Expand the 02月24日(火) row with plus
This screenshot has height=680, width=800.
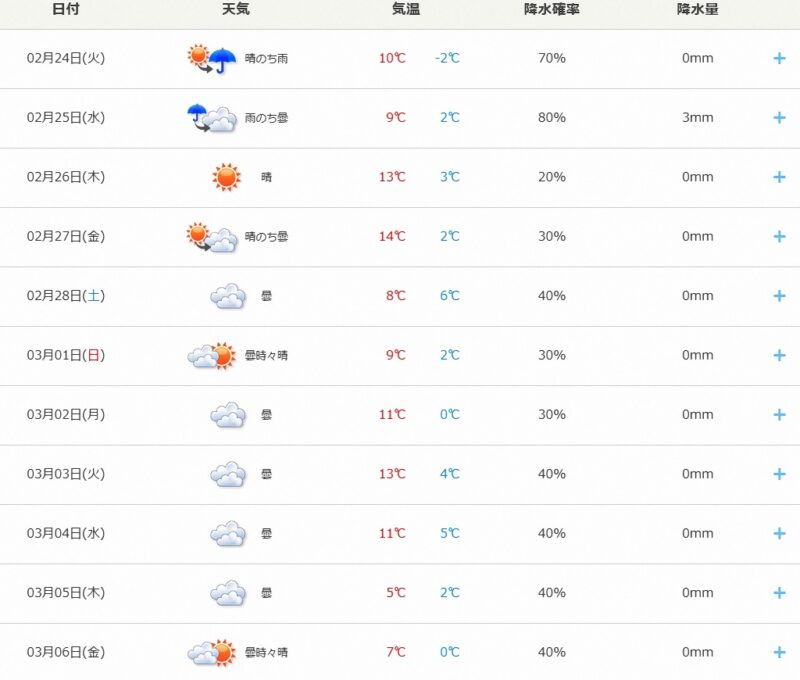779,58
